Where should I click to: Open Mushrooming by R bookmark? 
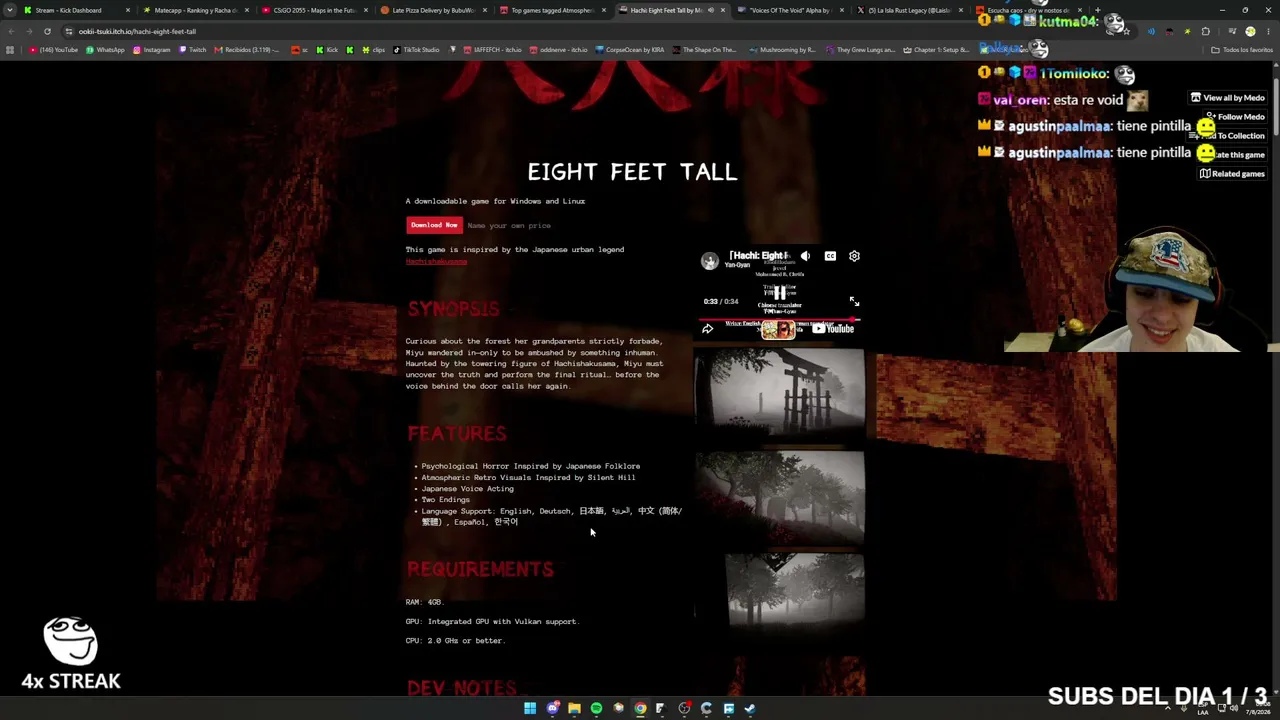click(x=782, y=50)
